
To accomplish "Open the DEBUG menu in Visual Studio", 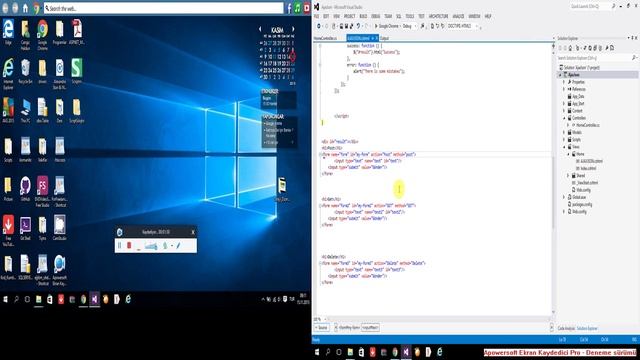I will [x=376, y=16].
